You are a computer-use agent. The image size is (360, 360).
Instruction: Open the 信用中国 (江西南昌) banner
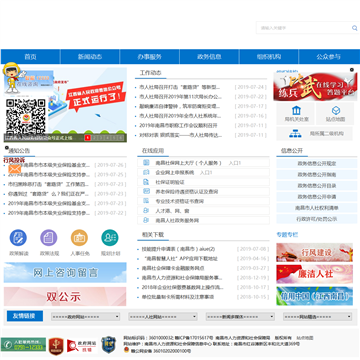coord(314,296)
